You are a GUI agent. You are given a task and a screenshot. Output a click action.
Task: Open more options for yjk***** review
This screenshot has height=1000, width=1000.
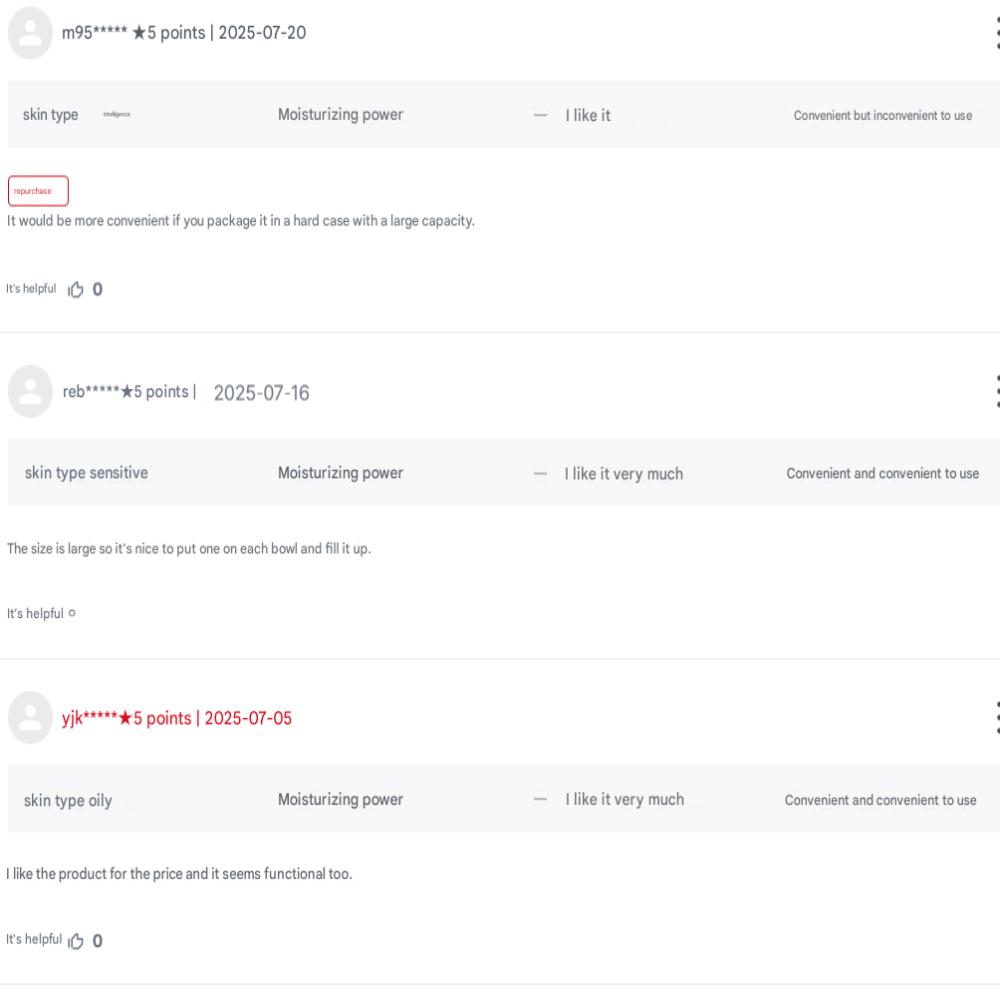(996, 718)
